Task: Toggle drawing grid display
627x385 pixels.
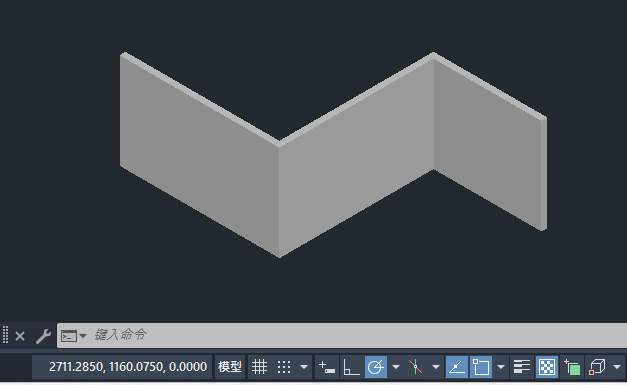Action: (x=259, y=367)
